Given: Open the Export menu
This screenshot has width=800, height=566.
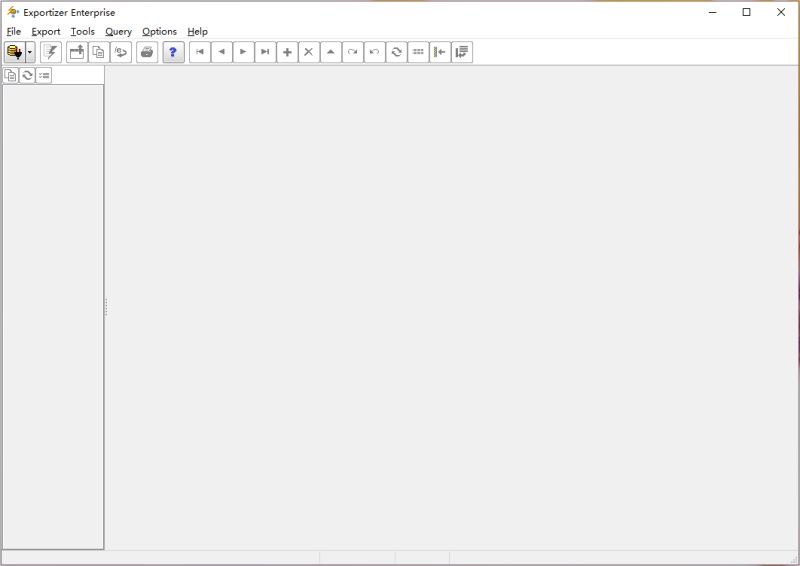Looking at the screenshot, I should 46,32.
